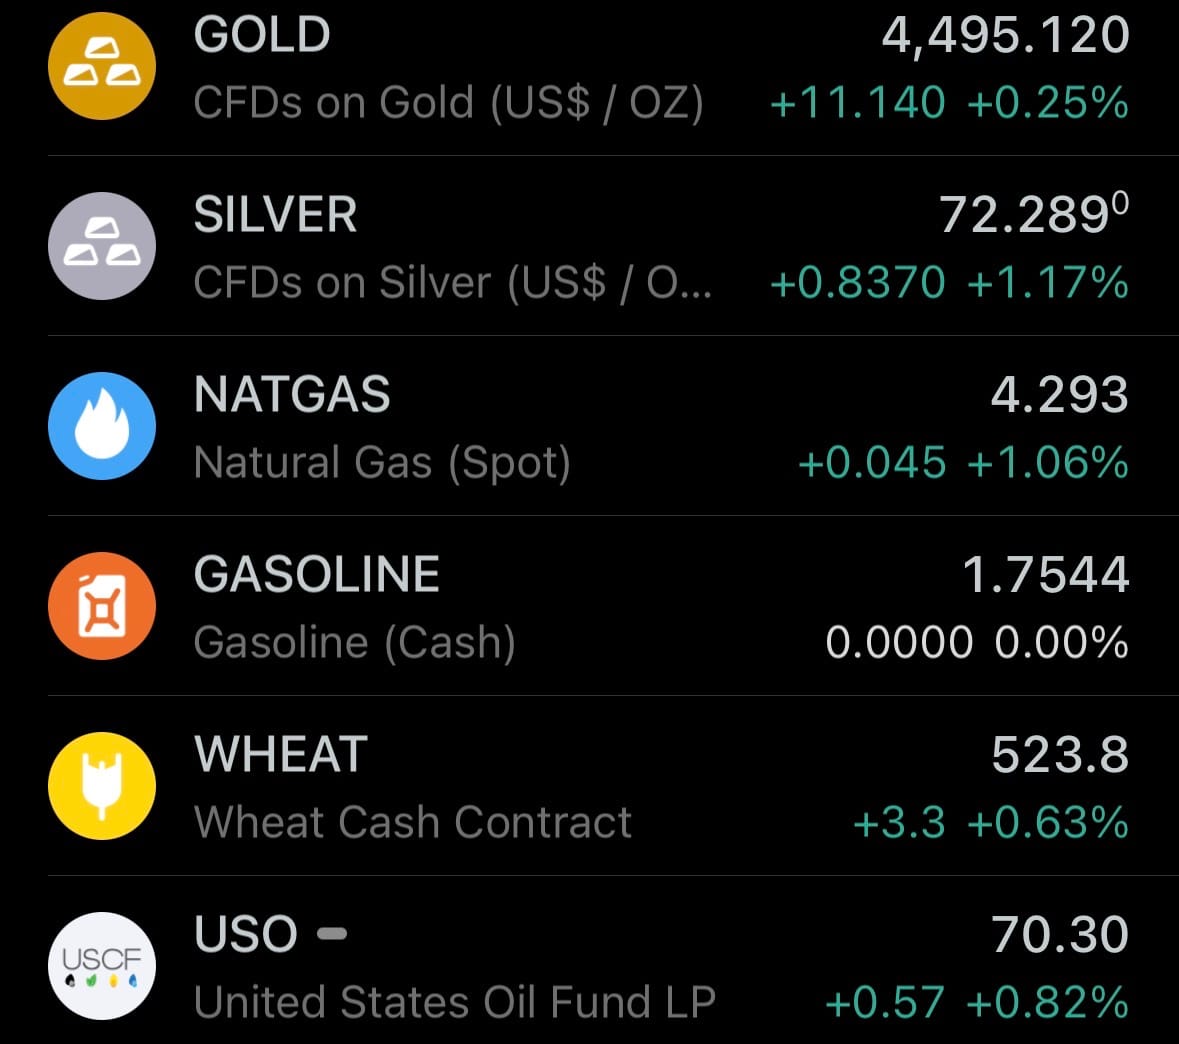1179x1044 pixels.
Task: Tap the gray dash indicator beside USO
Action: (x=332, y=934)
